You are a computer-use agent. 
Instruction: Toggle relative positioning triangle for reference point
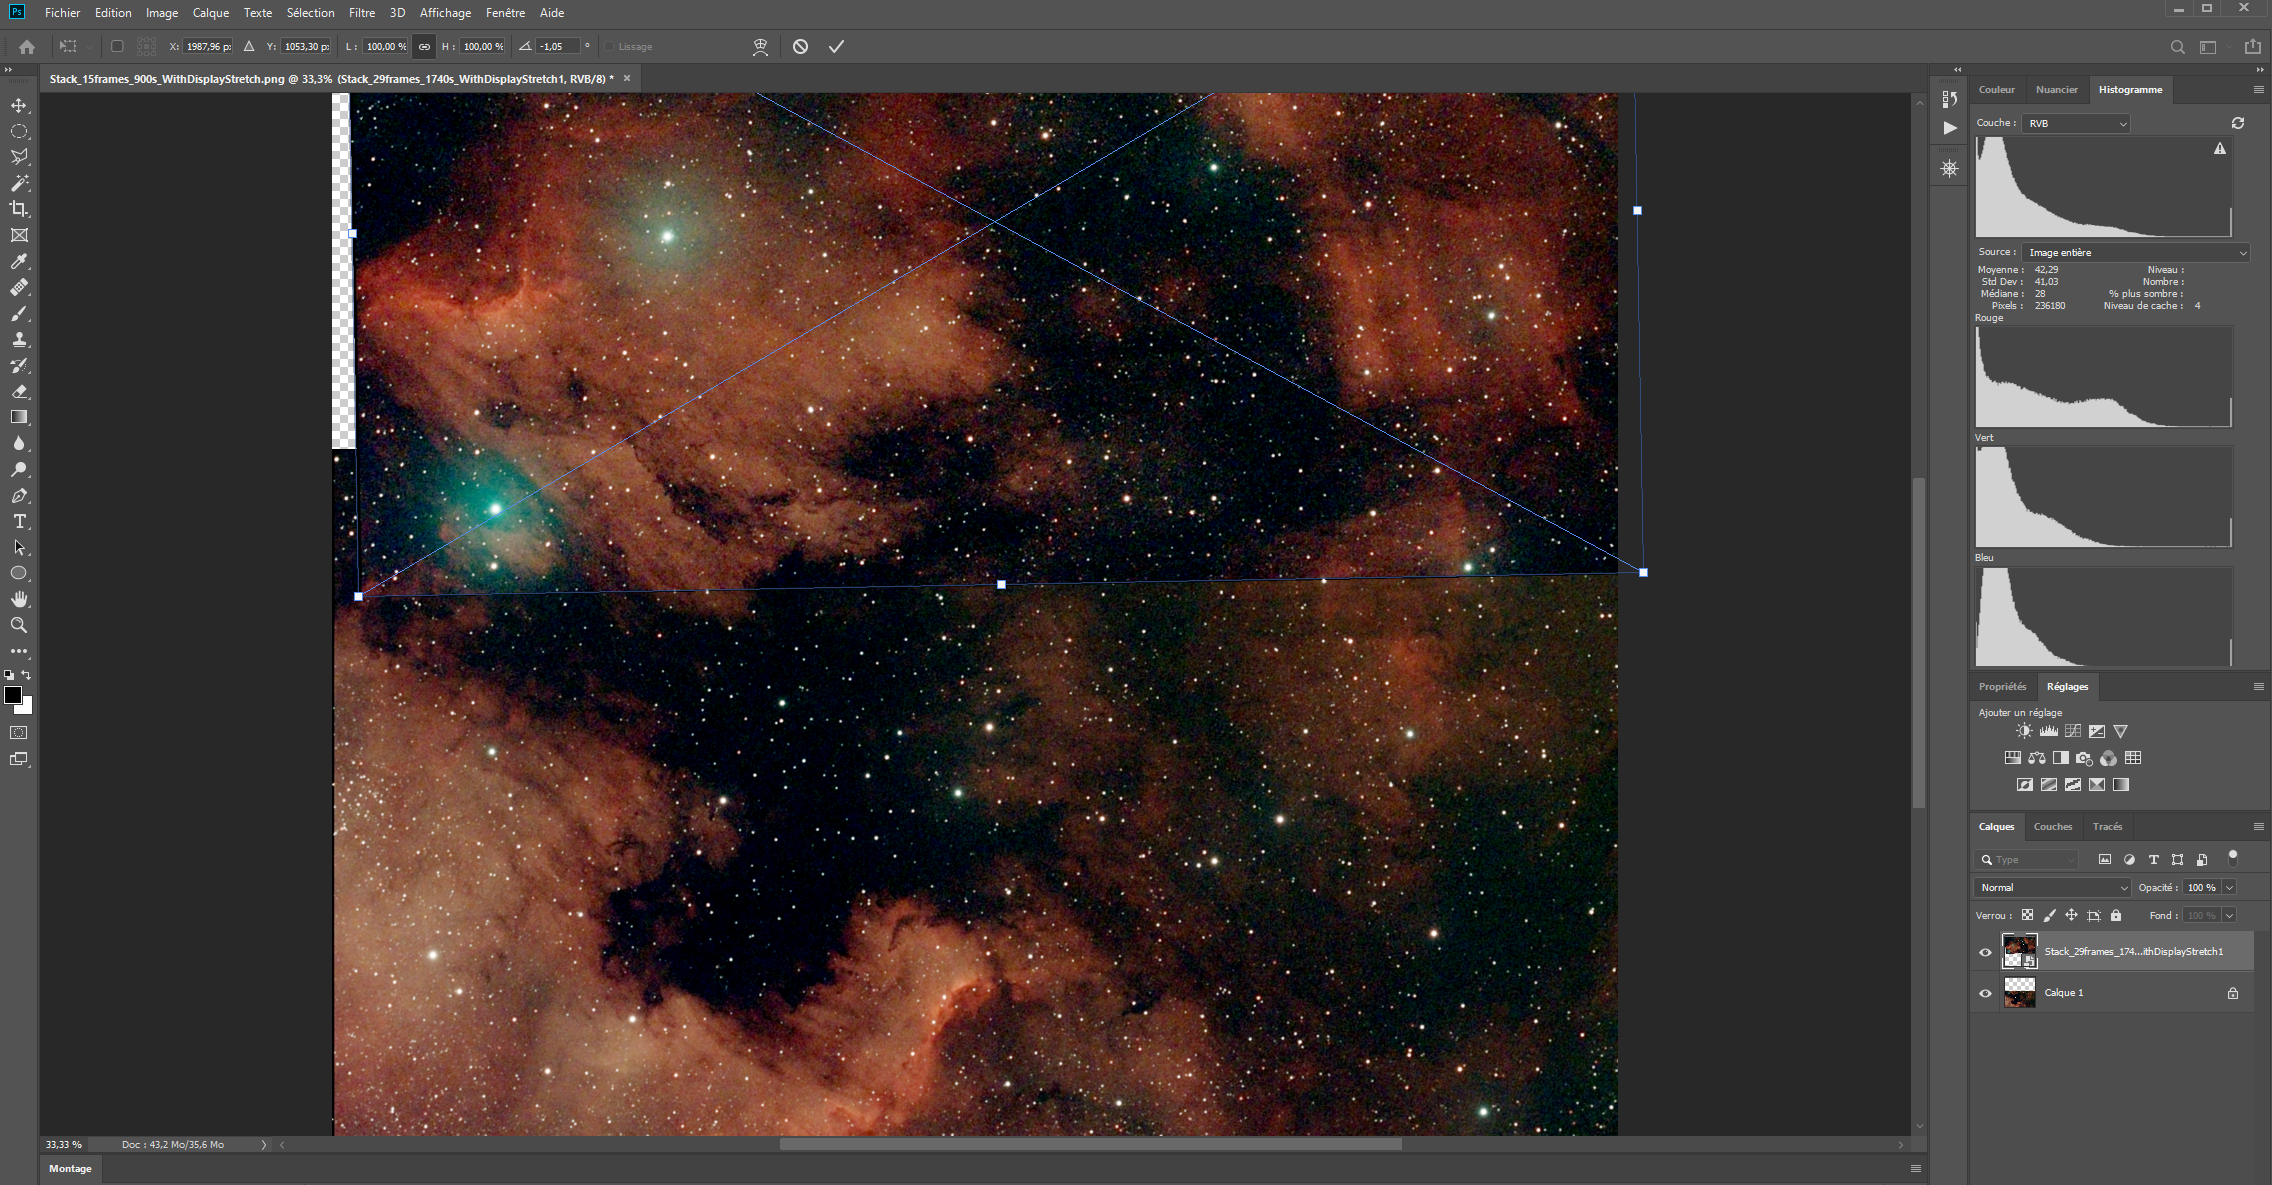click(249, 46)
